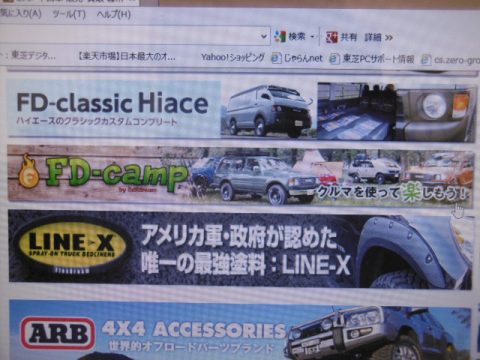Open the じゃらんnet favorite link
The width and height of the screenshot is (480, 360).
click(303, 59)
